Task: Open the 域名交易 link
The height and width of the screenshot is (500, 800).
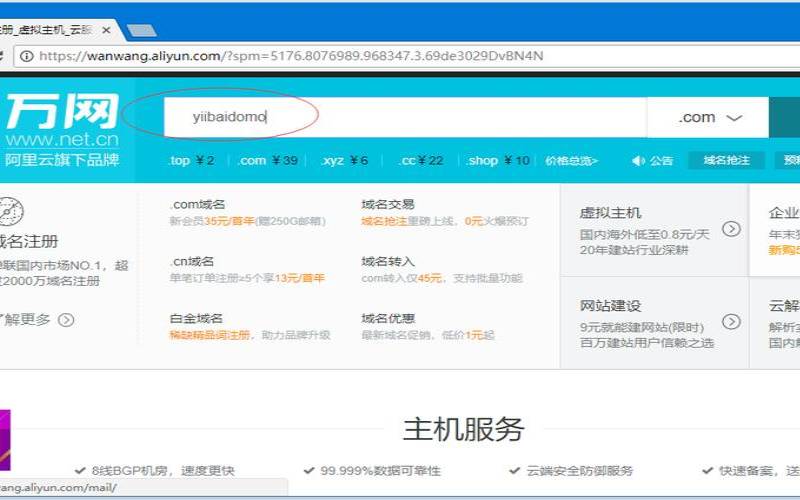Action: (388, 204)
